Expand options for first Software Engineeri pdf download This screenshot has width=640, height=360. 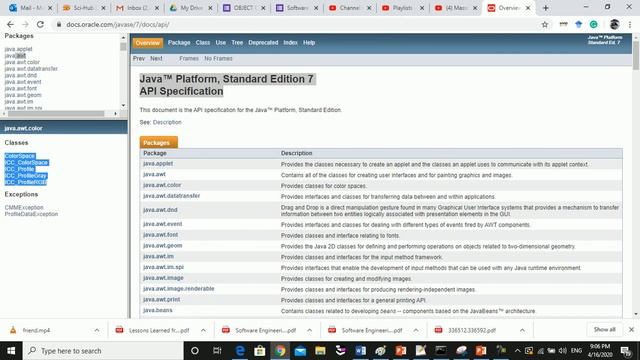(309, 330)
